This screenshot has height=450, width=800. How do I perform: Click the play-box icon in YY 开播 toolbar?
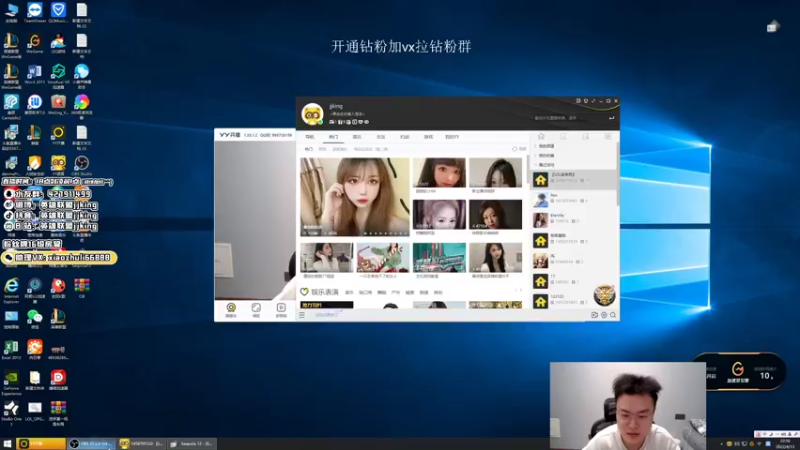(x=281, y=309)
